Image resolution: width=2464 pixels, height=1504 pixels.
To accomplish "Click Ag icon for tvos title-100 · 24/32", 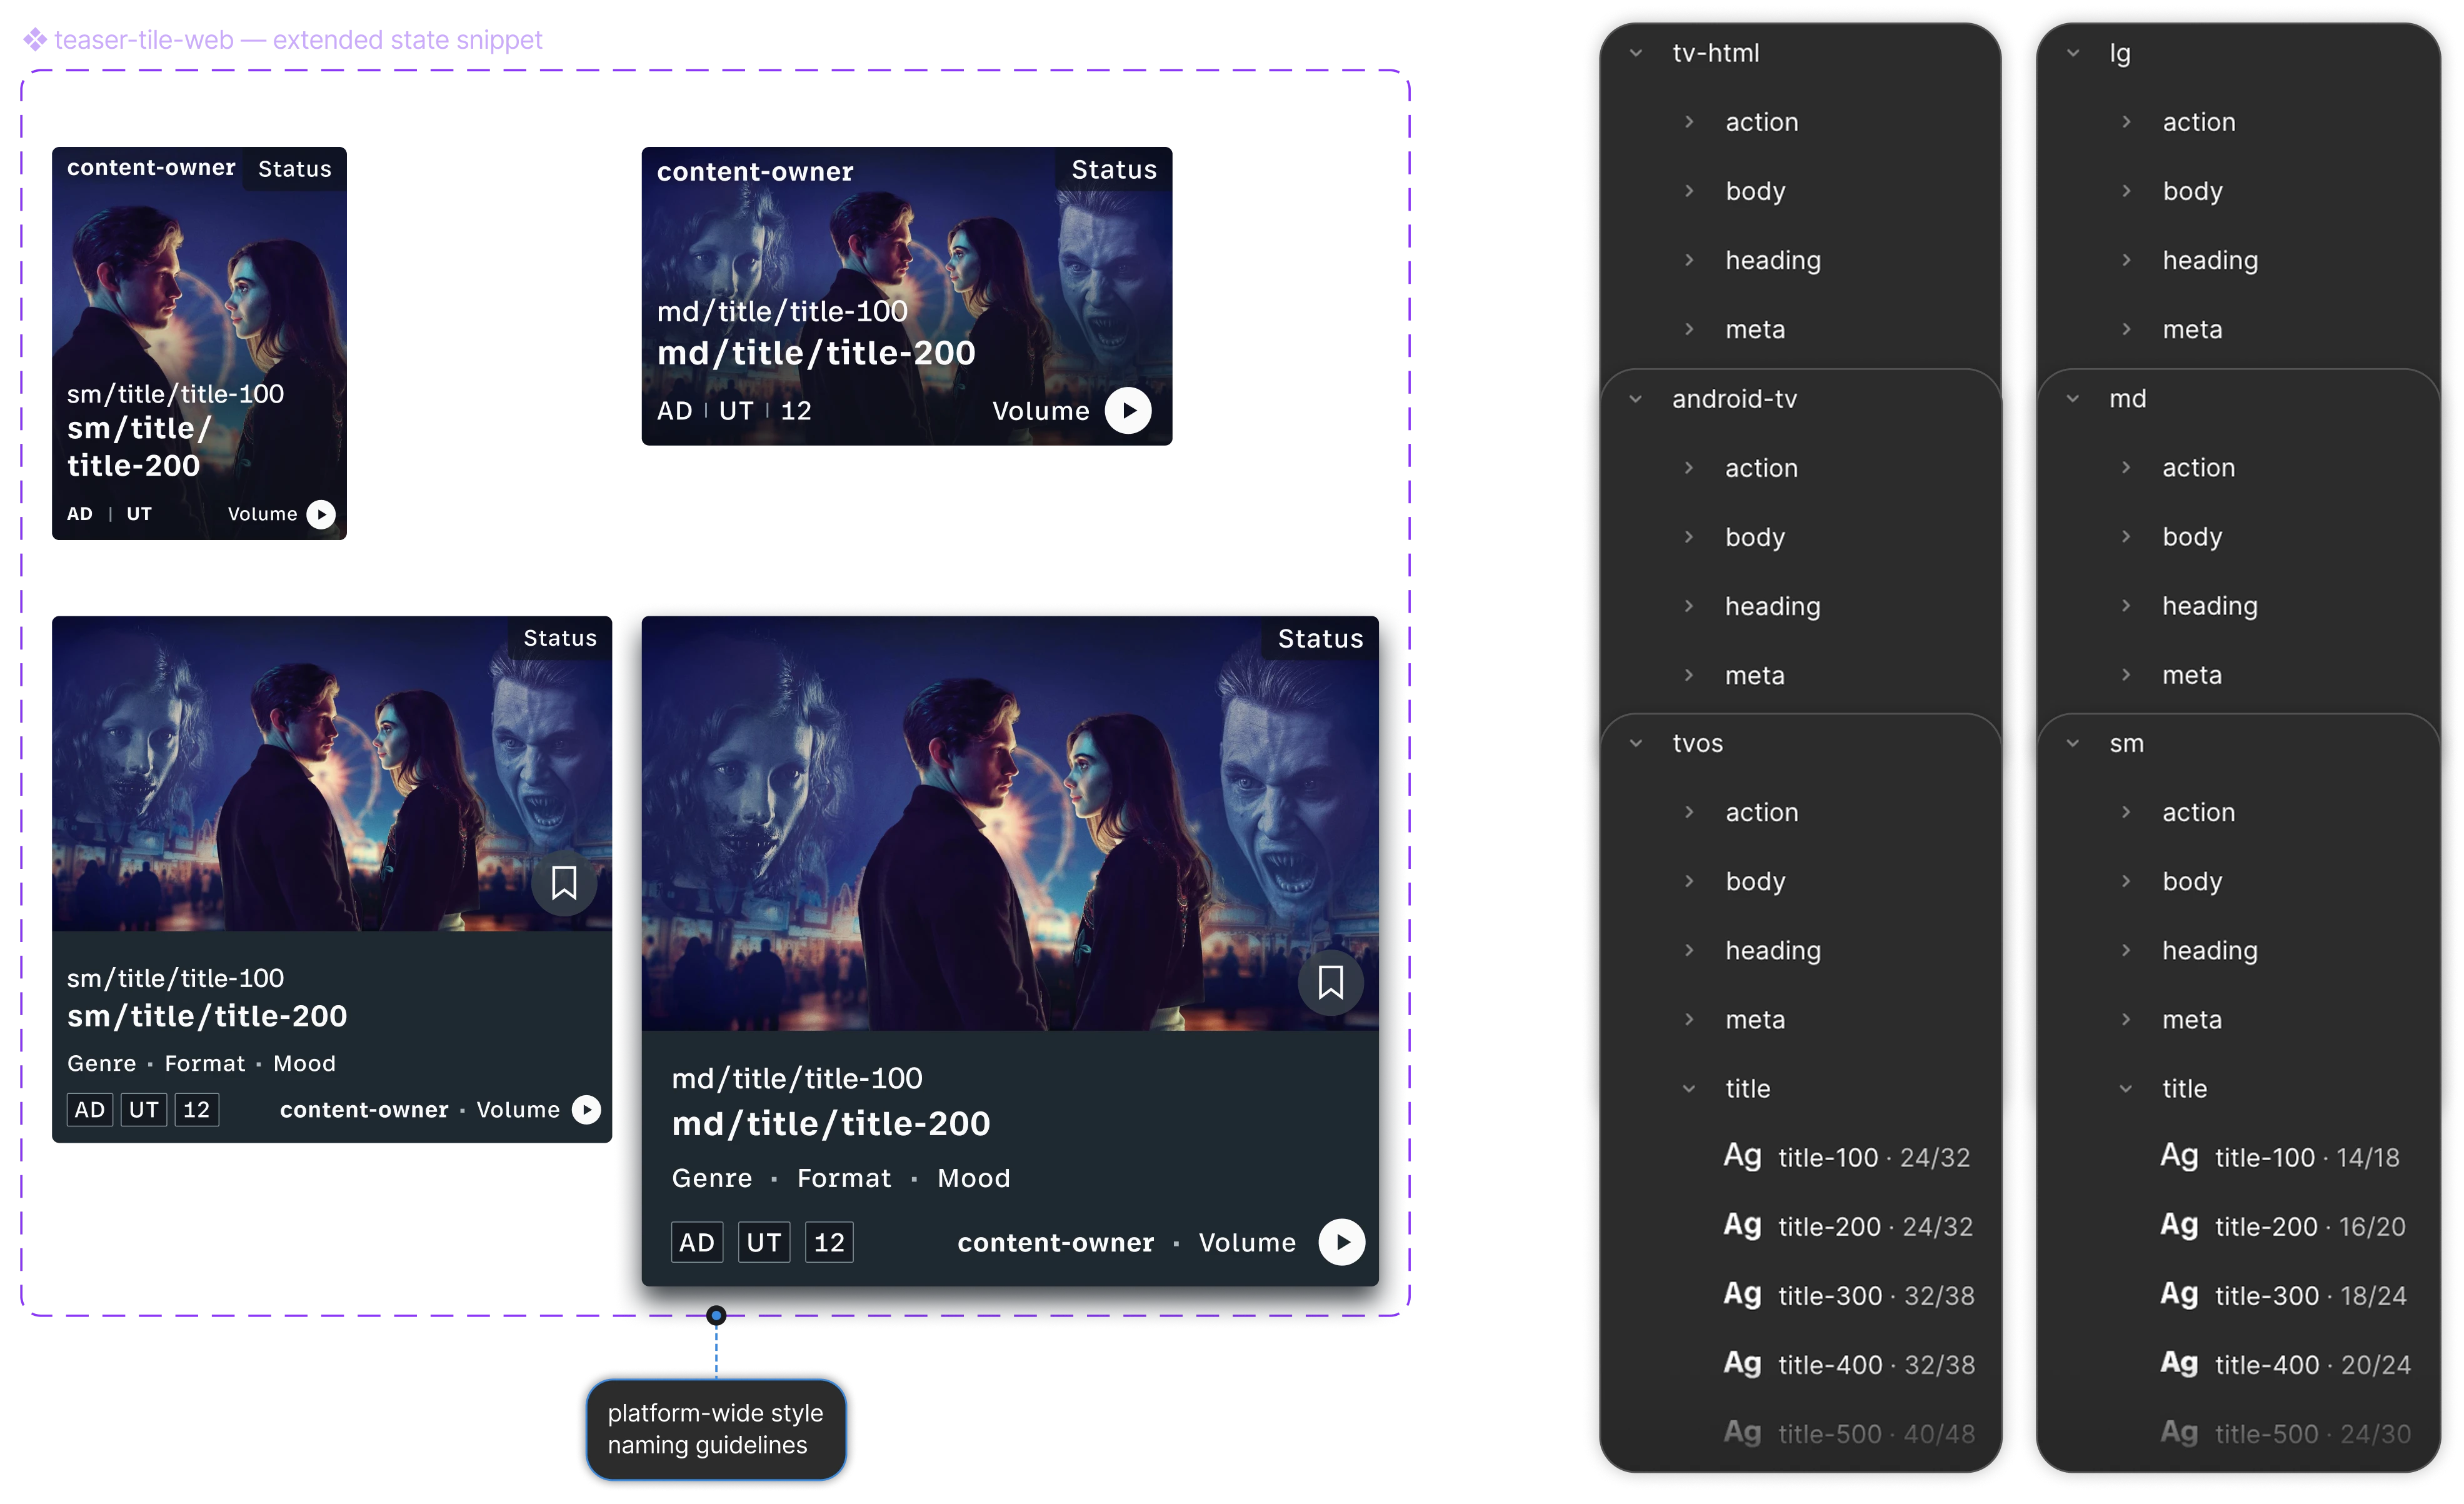I will [x=1743, y=1156].
